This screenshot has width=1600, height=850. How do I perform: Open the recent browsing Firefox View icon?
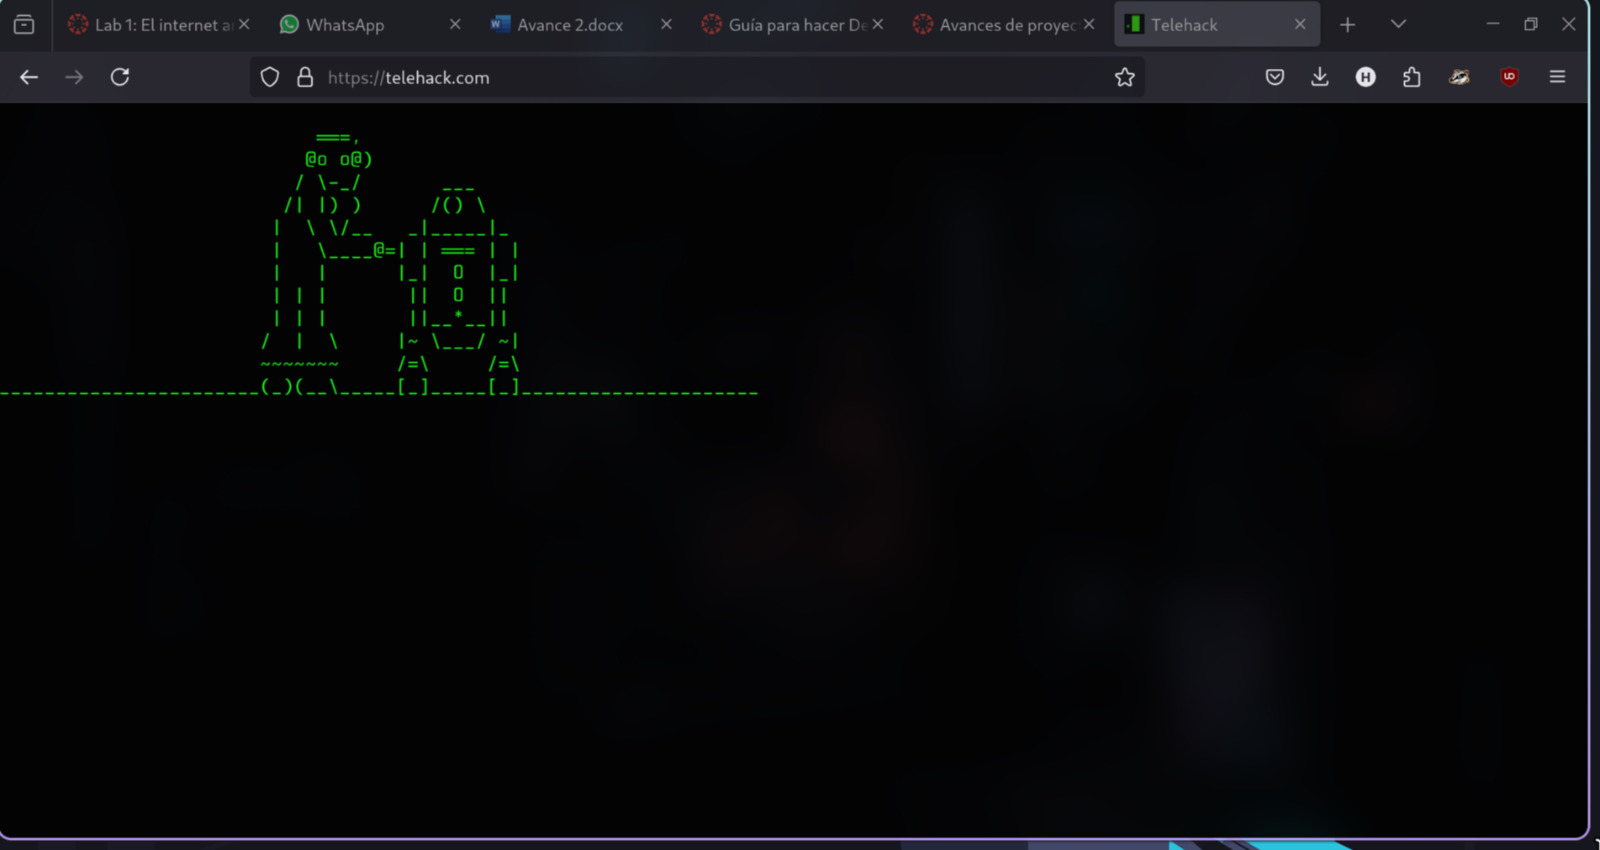[x=24, y=24]
